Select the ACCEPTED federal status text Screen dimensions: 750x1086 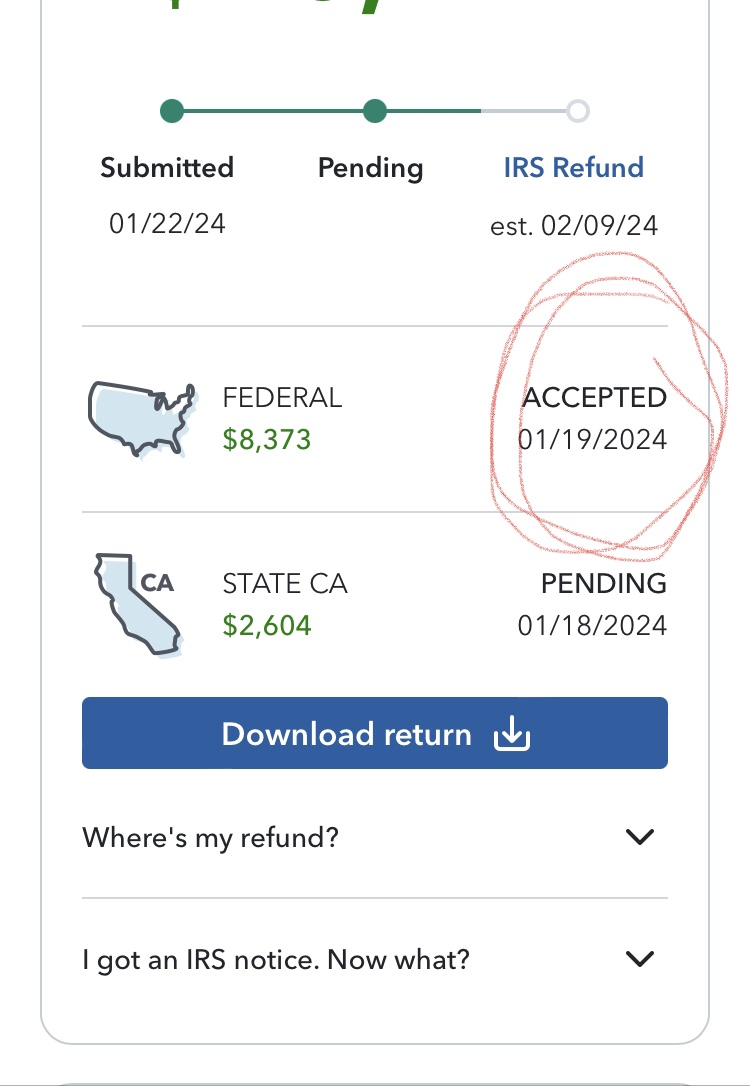[594, 397]
